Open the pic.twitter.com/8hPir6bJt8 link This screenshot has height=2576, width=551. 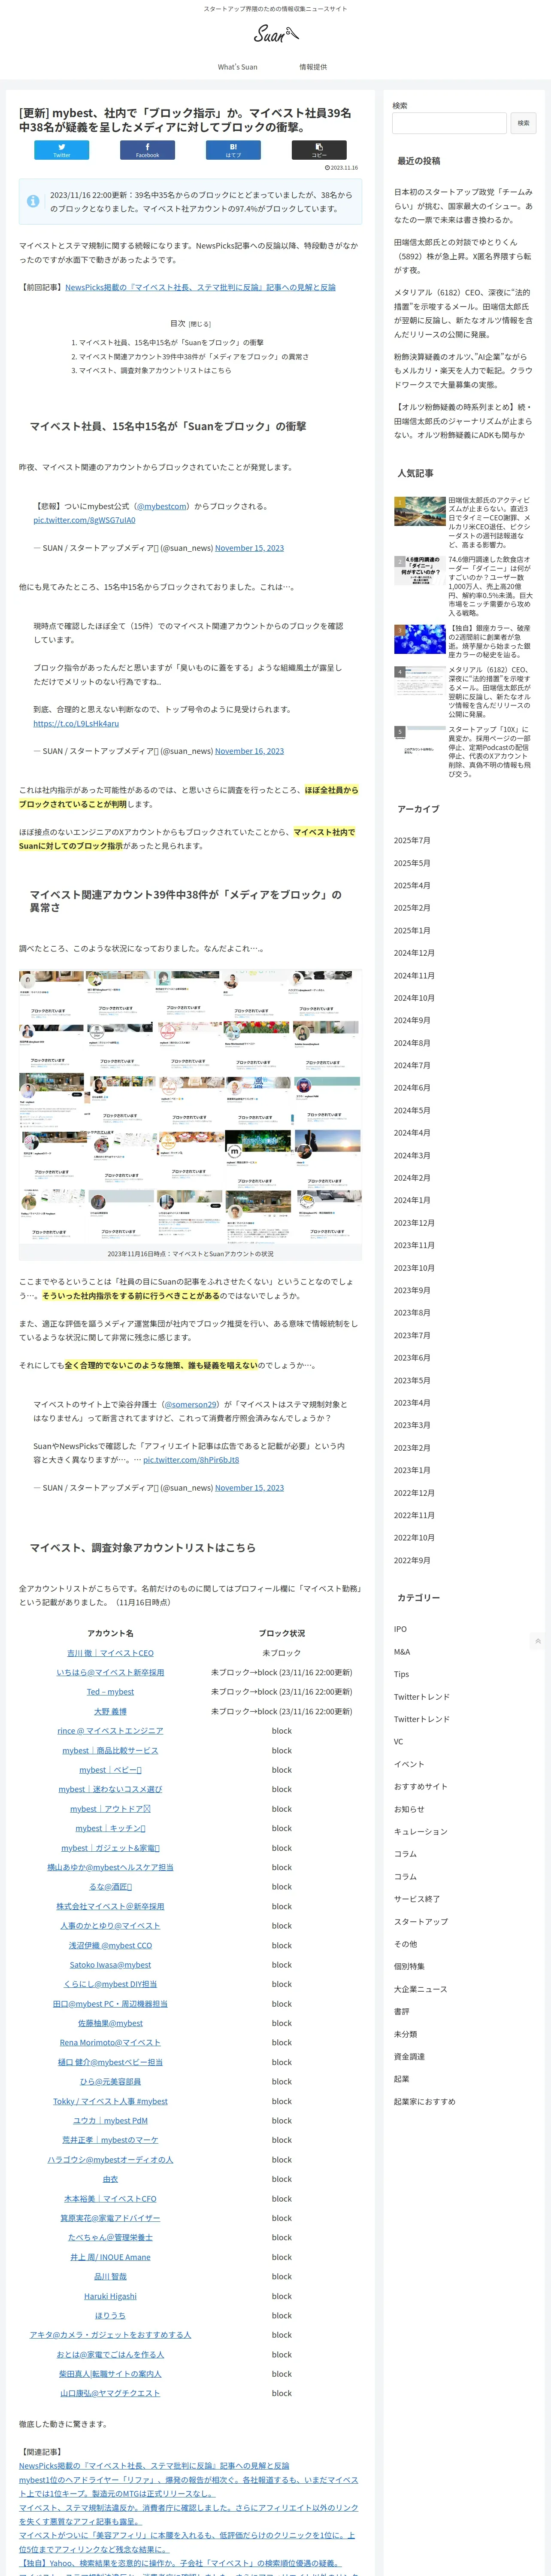pyautogui.click(x=191, y=1460)
